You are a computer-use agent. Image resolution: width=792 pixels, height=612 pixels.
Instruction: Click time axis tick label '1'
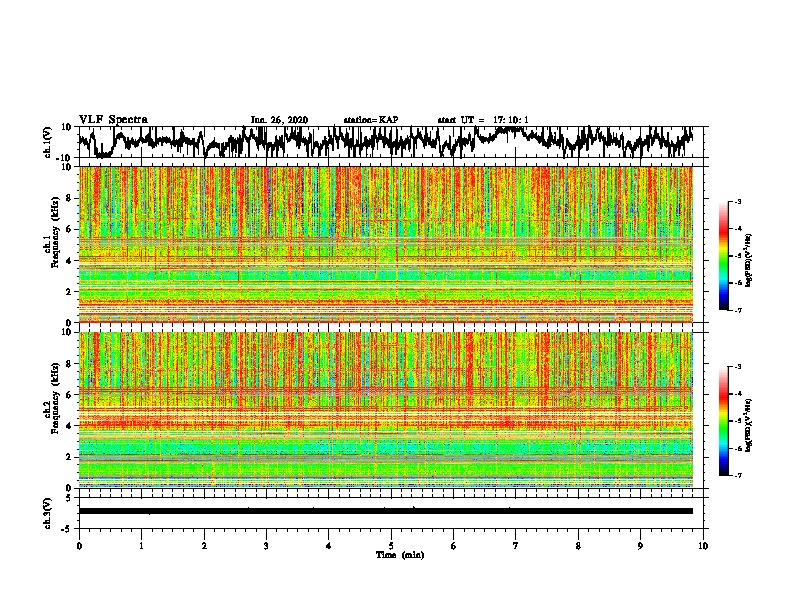point(141,546)
